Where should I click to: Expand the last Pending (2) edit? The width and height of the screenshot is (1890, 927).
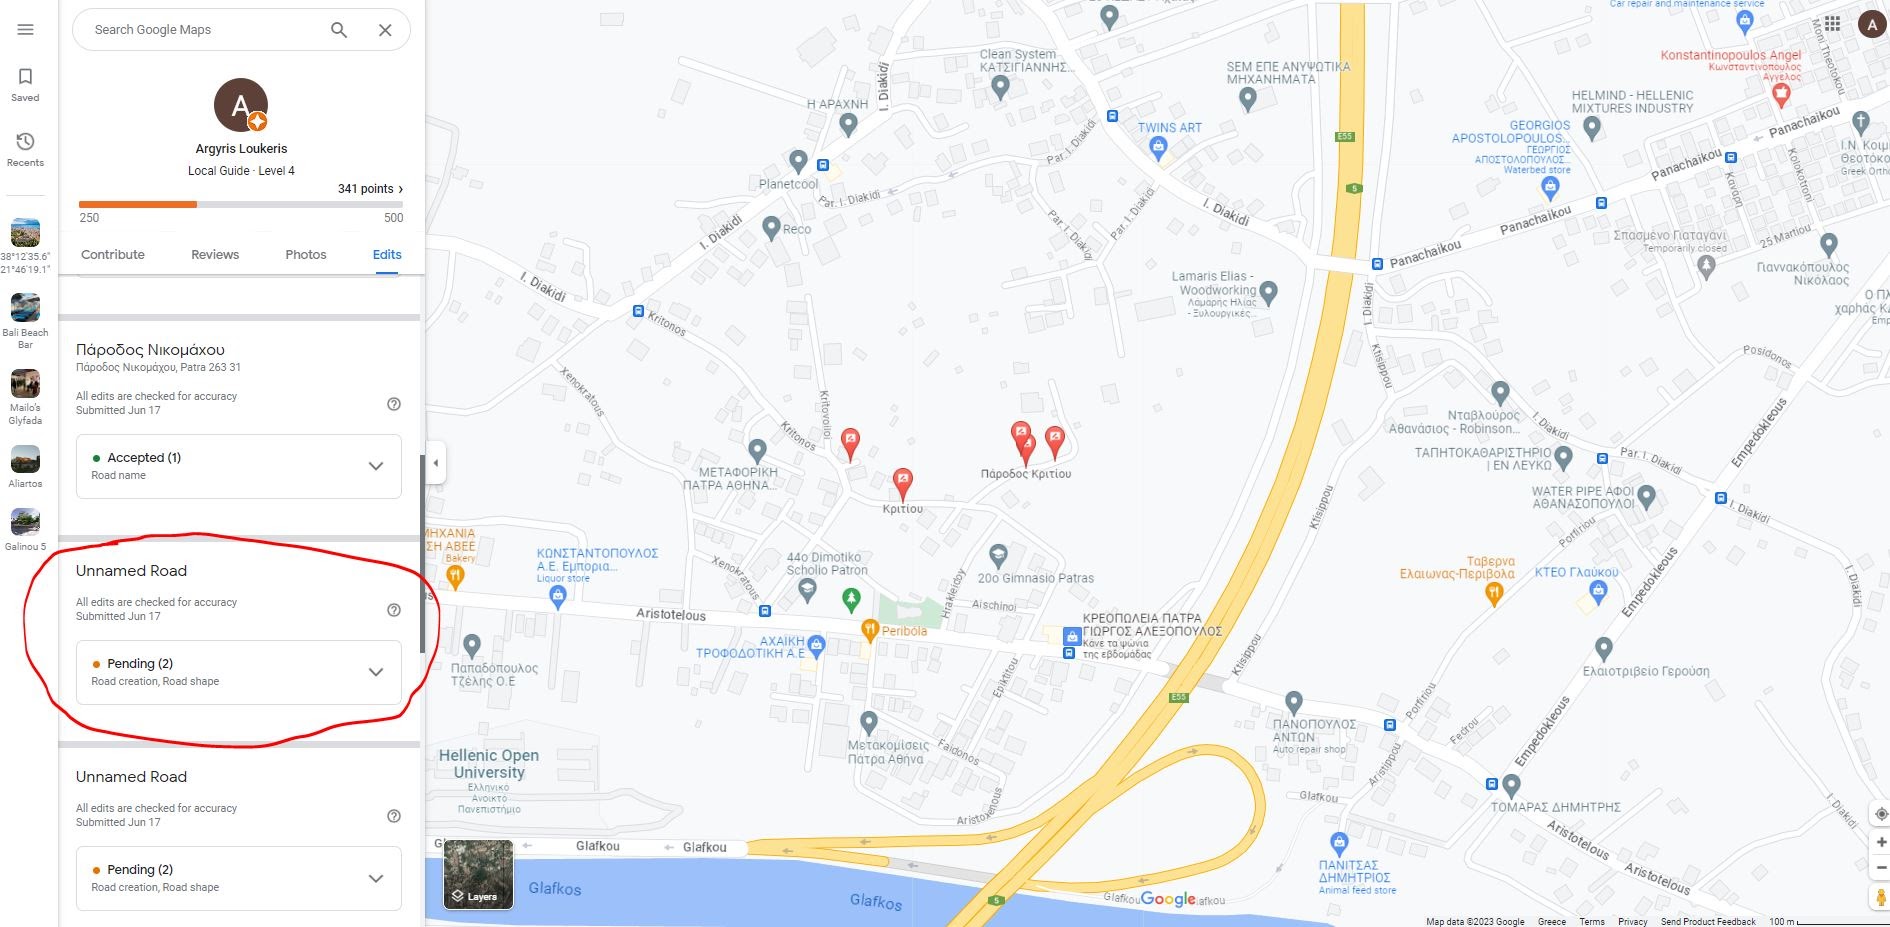tap(239, 878)
